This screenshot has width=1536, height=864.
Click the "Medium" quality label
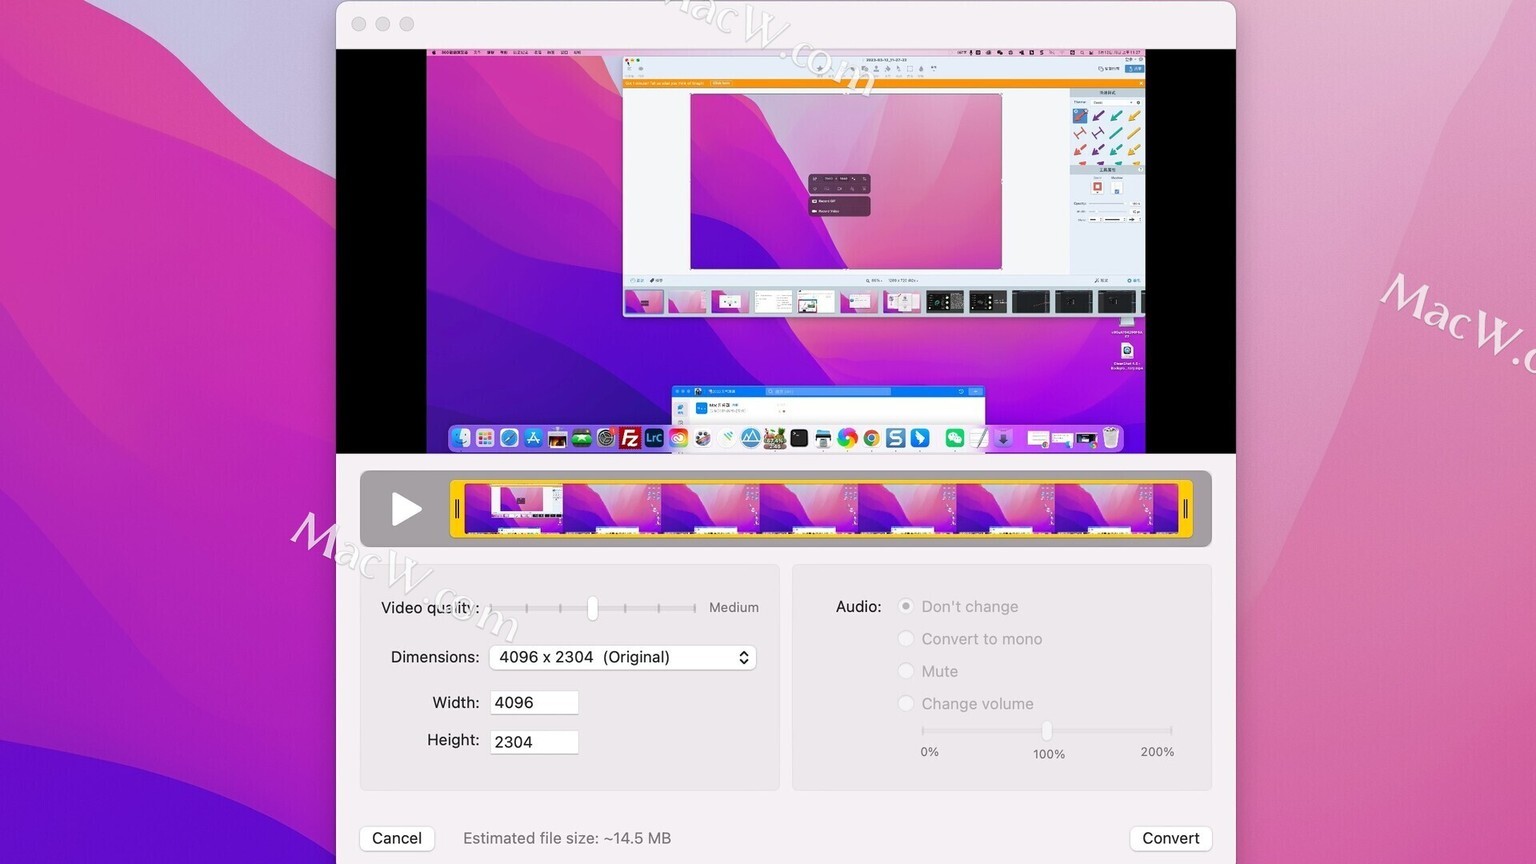[x=734, y=607]
